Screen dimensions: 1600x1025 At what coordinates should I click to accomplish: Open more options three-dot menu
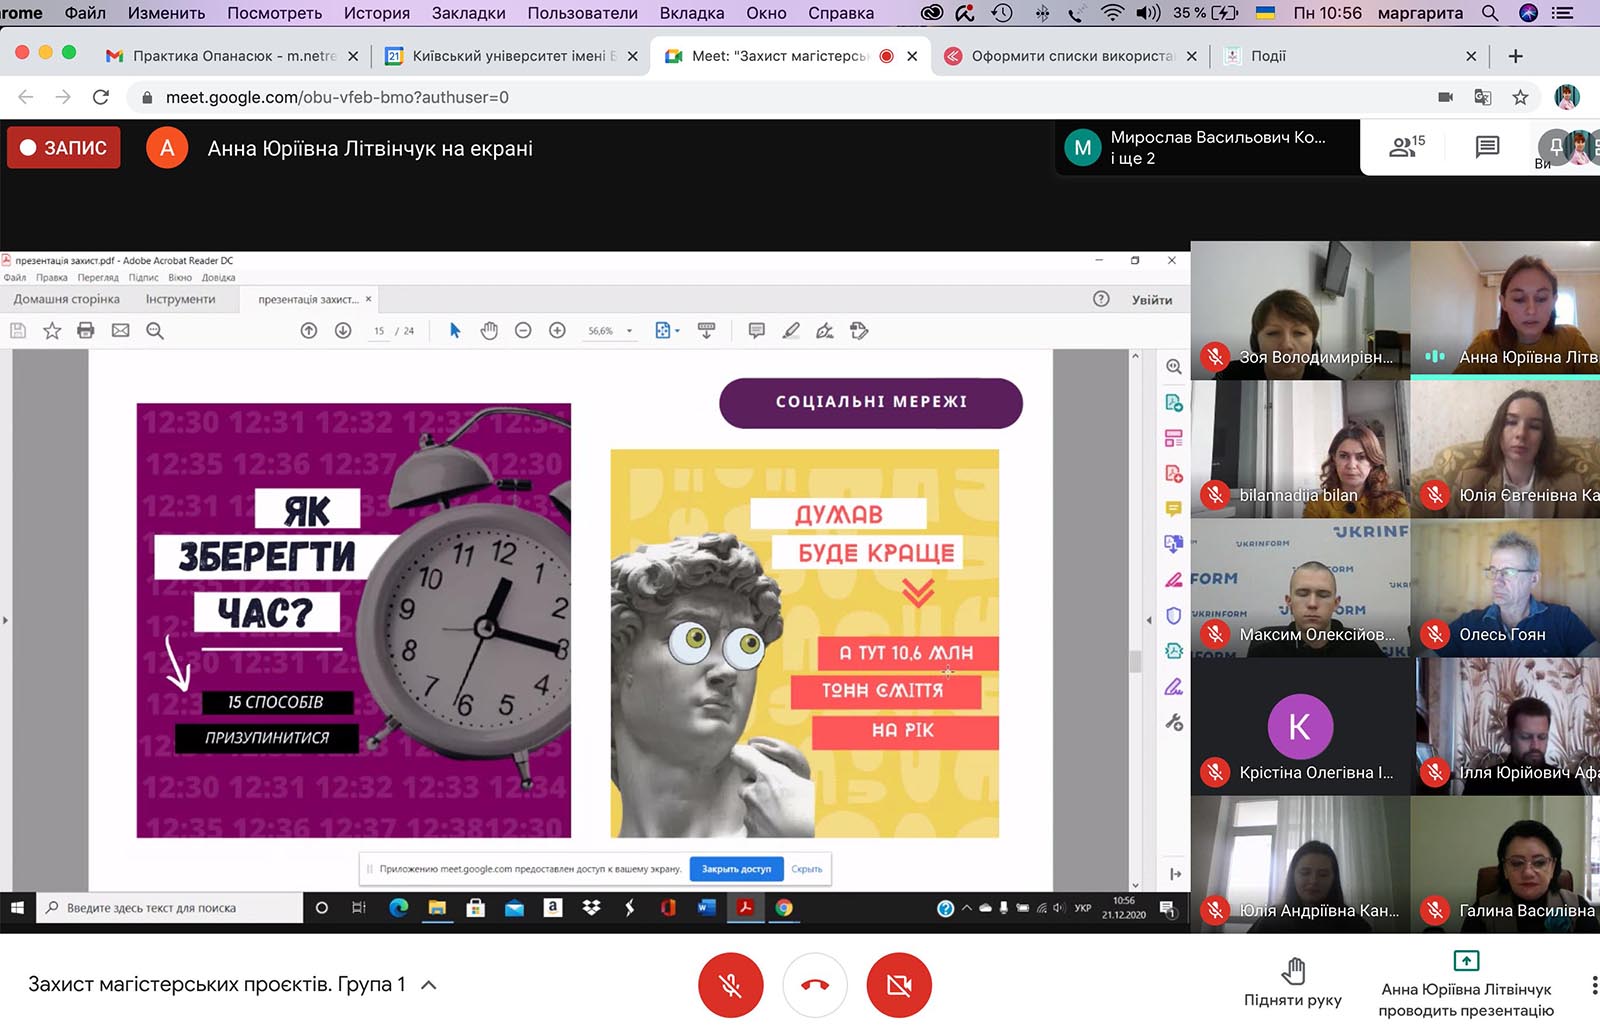1593,985
